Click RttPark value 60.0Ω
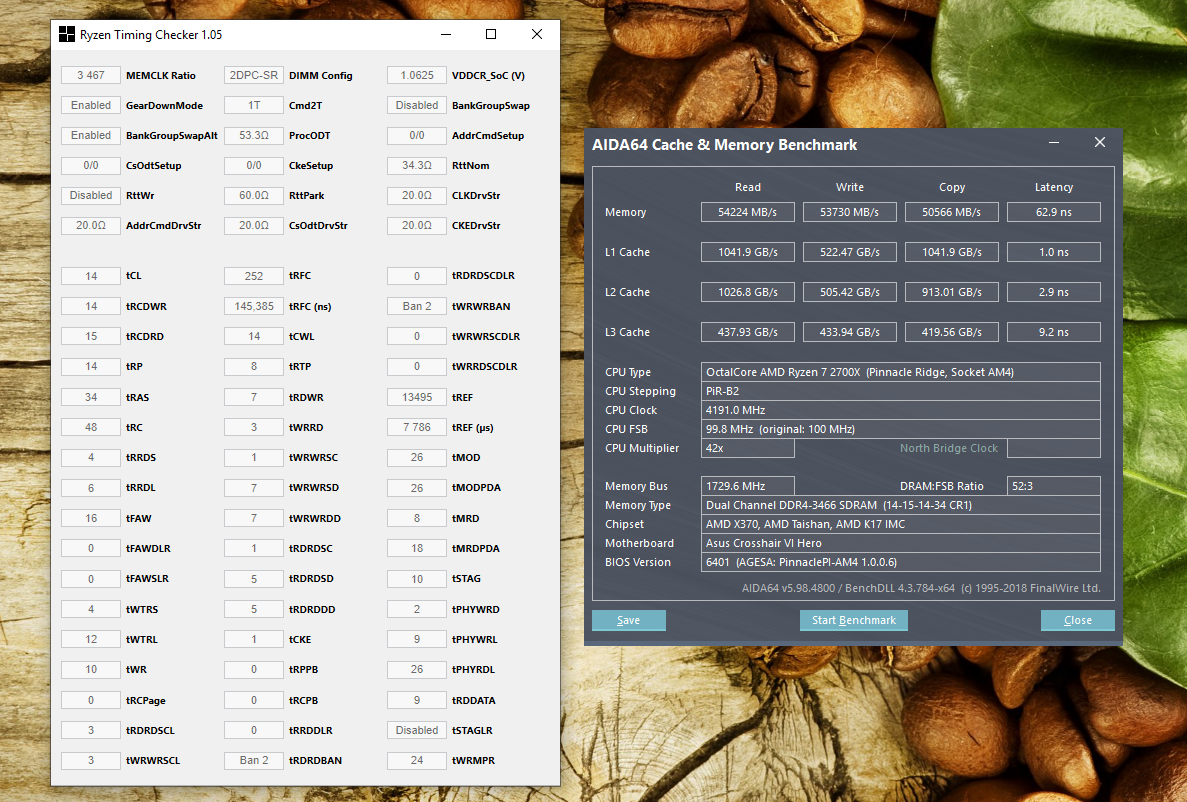Viewport: 1187px width, 802px height. (254, 195)
